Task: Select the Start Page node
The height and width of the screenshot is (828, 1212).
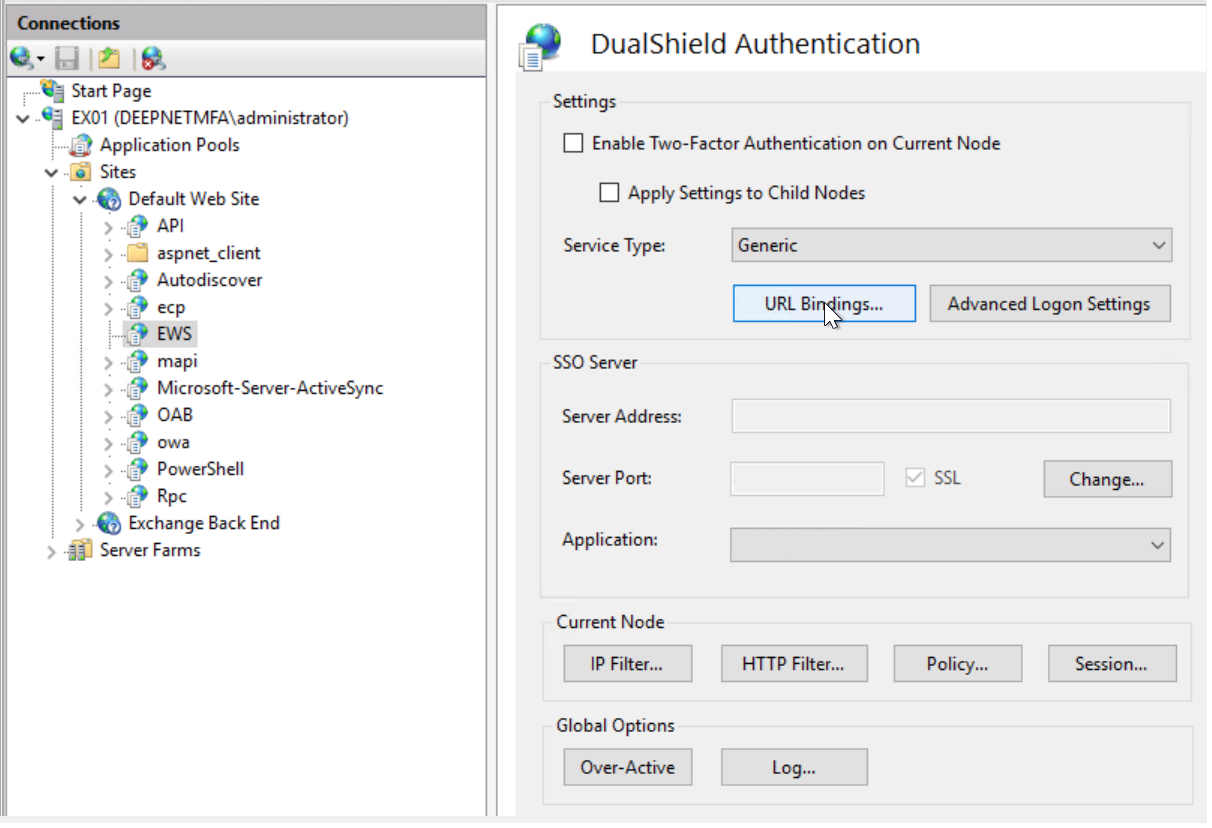Action: (x=110, y=91)
